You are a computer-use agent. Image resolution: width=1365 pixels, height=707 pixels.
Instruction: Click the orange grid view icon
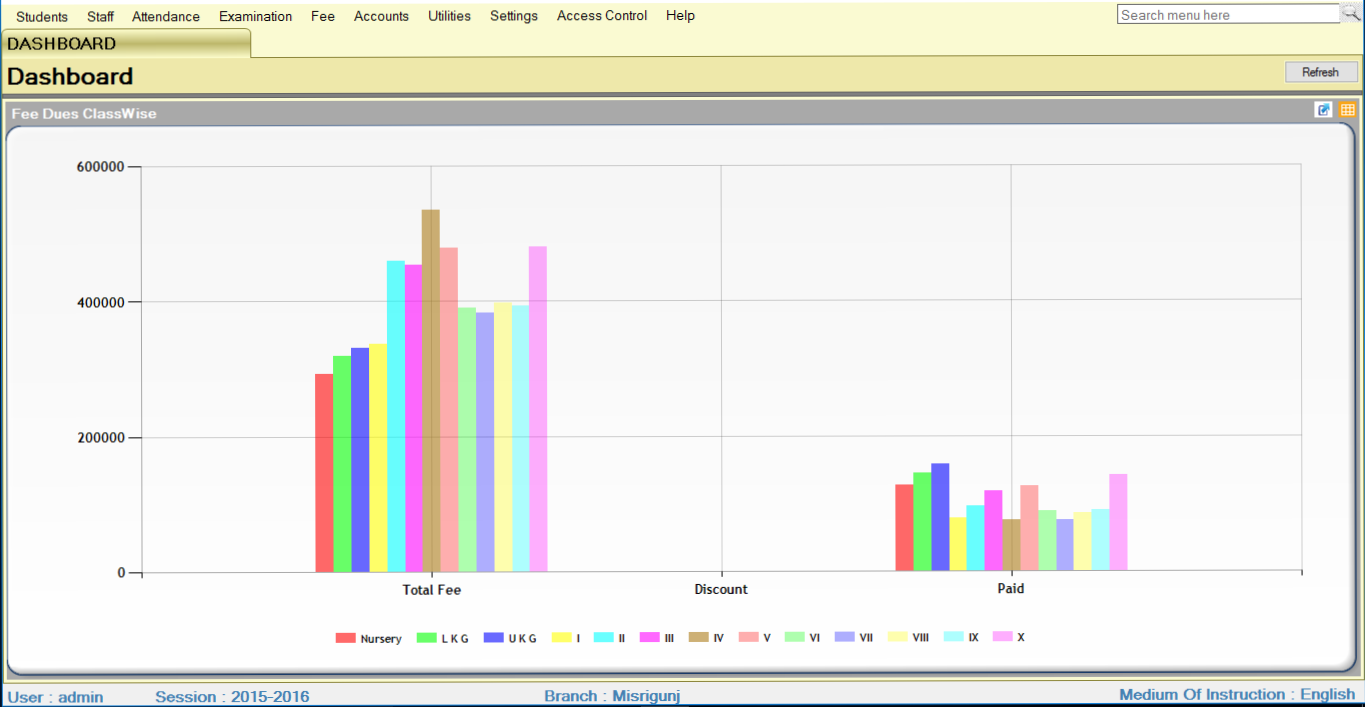coord(1347,110)
